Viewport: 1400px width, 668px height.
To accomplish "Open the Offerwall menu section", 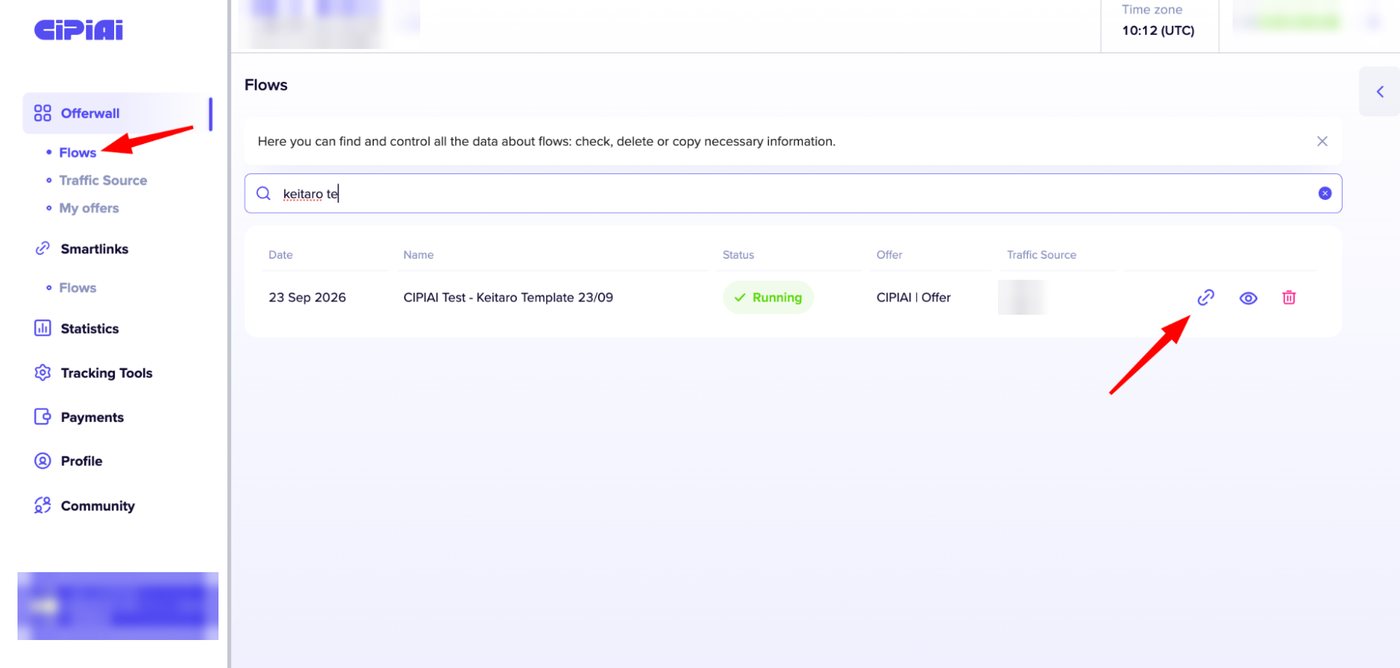I will (116, 113).
